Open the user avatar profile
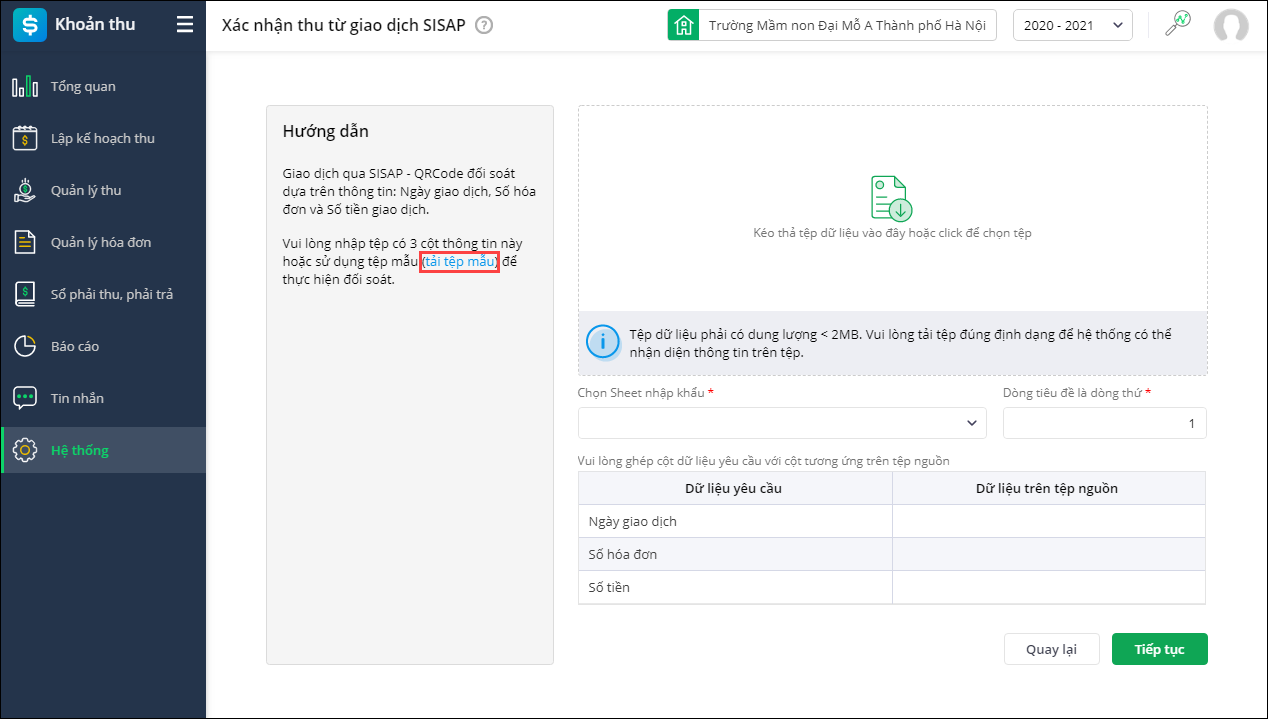 (1231, 25)
